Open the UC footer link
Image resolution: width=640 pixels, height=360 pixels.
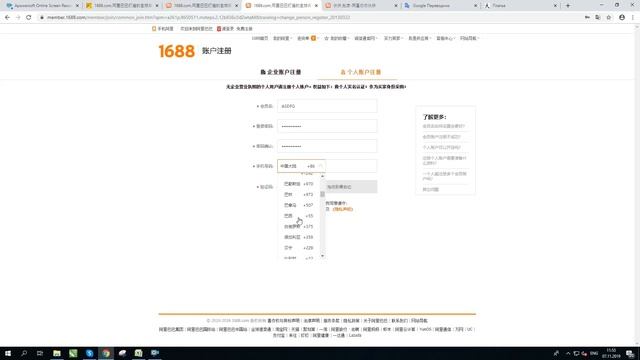(x=470, y=329)
